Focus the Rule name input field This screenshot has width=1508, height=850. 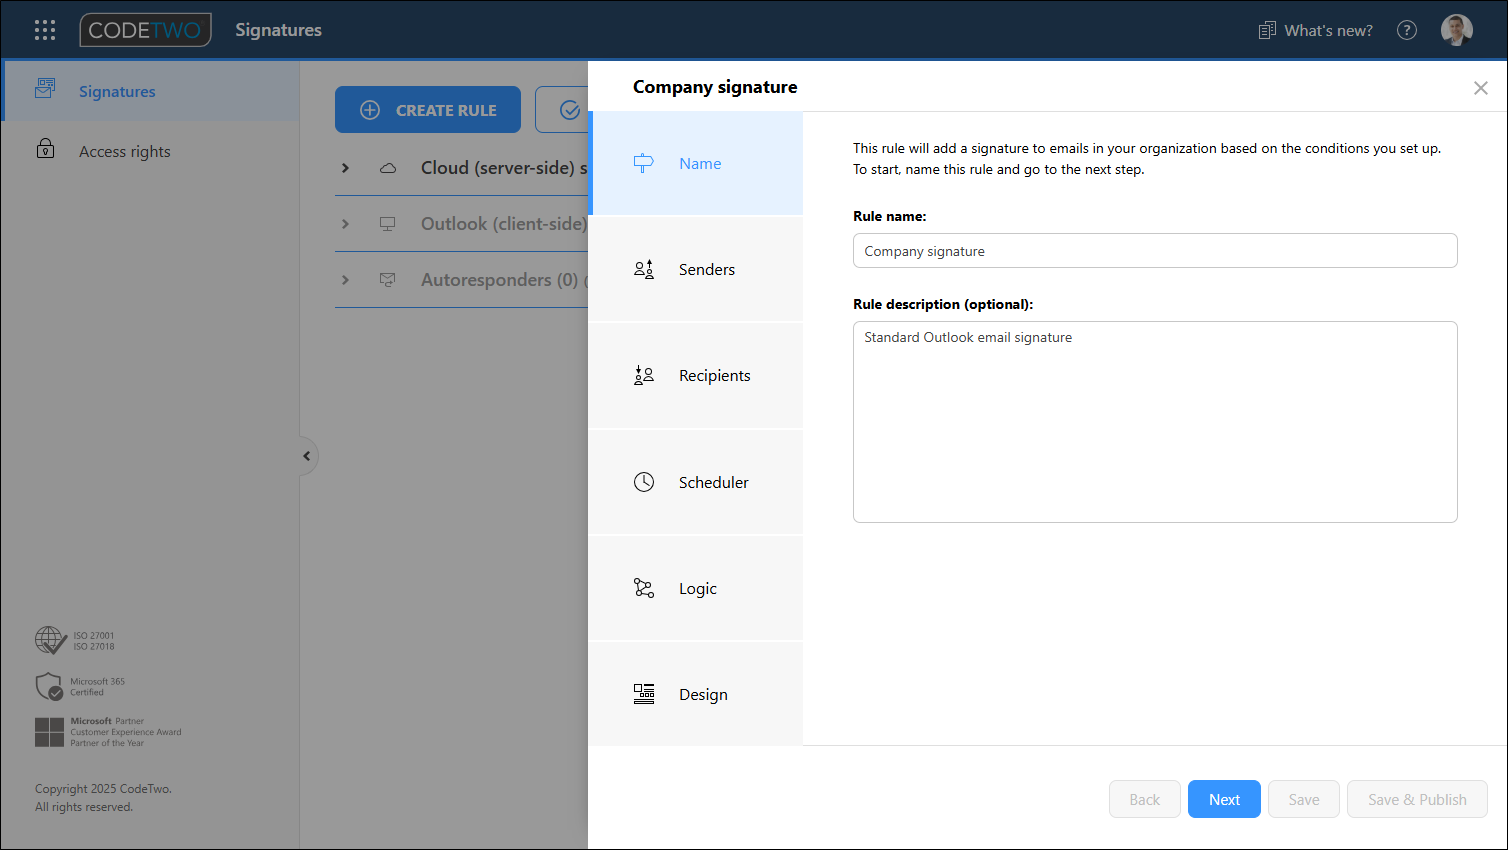pyautogui.click(x=1155, y=251)
